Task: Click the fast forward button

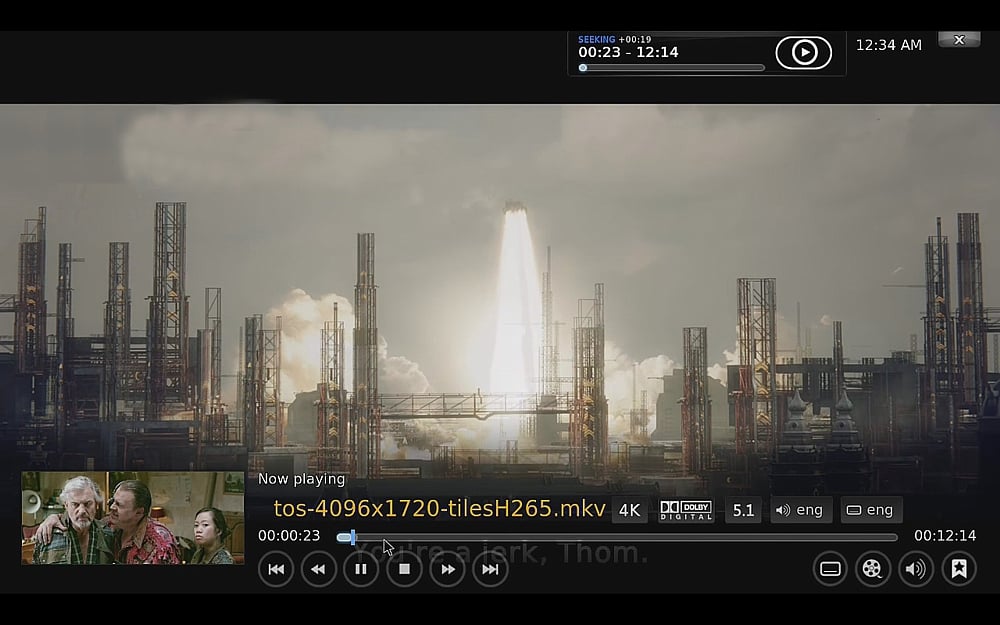Action: coord(448,569)
